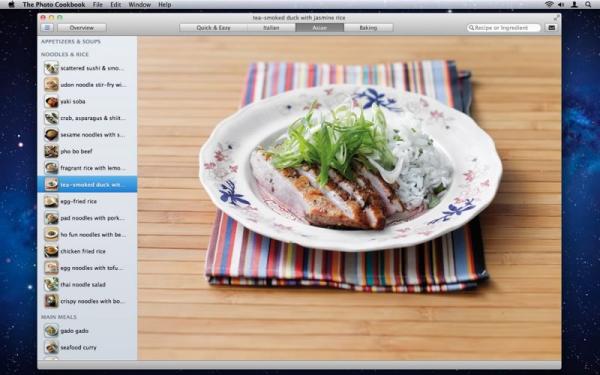Toggle the sidebar list view button

[47, 28]
